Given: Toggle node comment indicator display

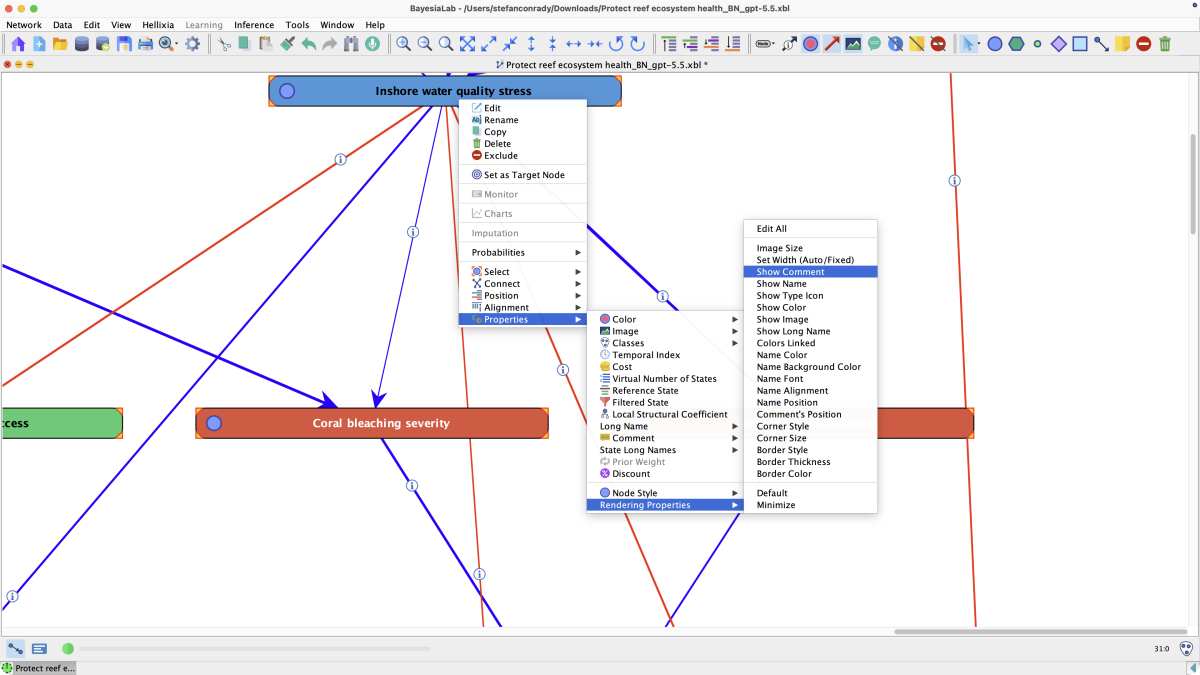Looking at the screenshot, I should coord(874,44).
